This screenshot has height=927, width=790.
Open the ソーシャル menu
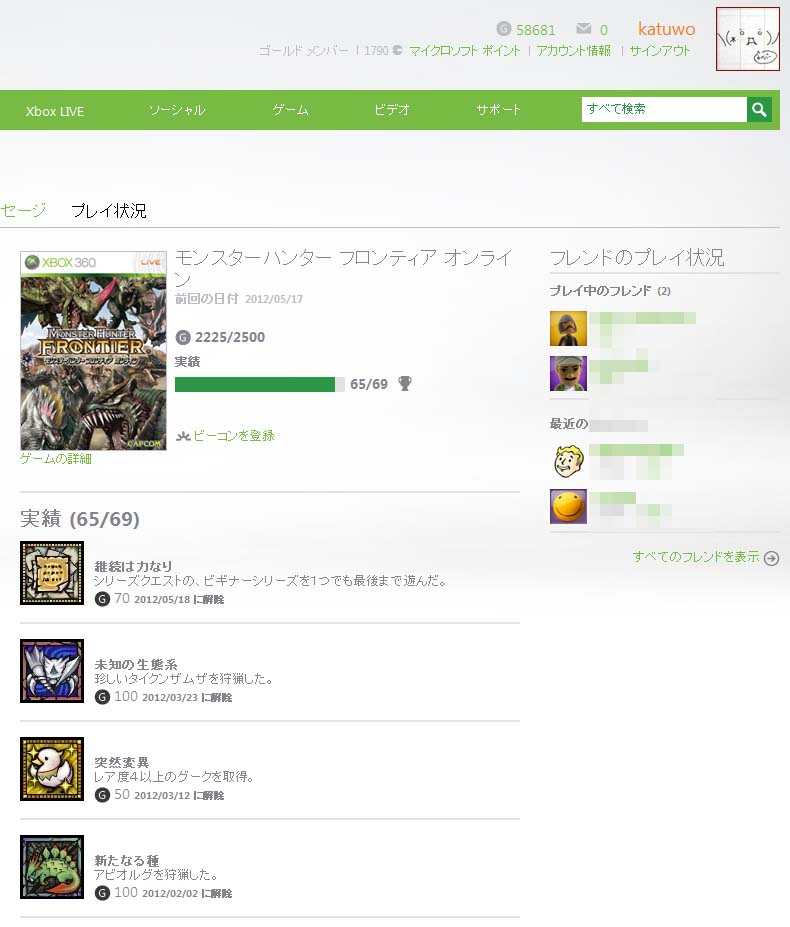coord(177,110)
